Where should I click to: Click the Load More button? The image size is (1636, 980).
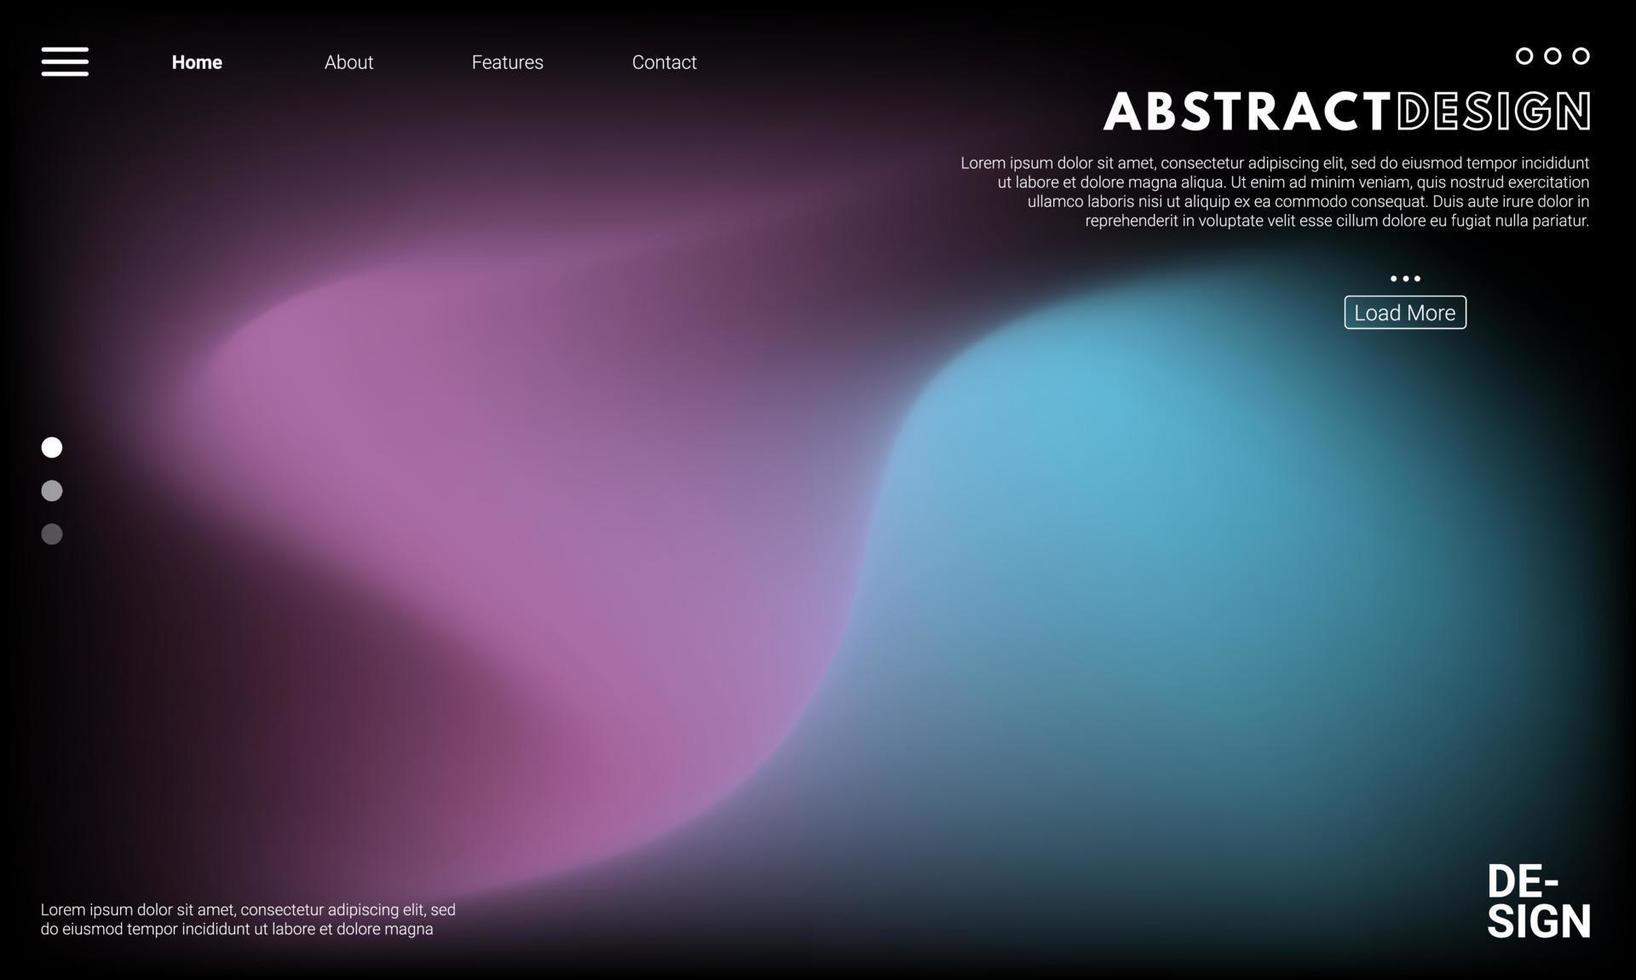[1405, 312]
